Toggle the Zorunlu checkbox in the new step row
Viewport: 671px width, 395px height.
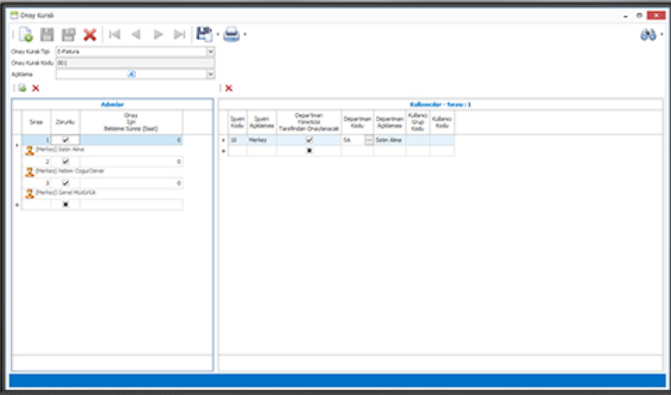65,205
